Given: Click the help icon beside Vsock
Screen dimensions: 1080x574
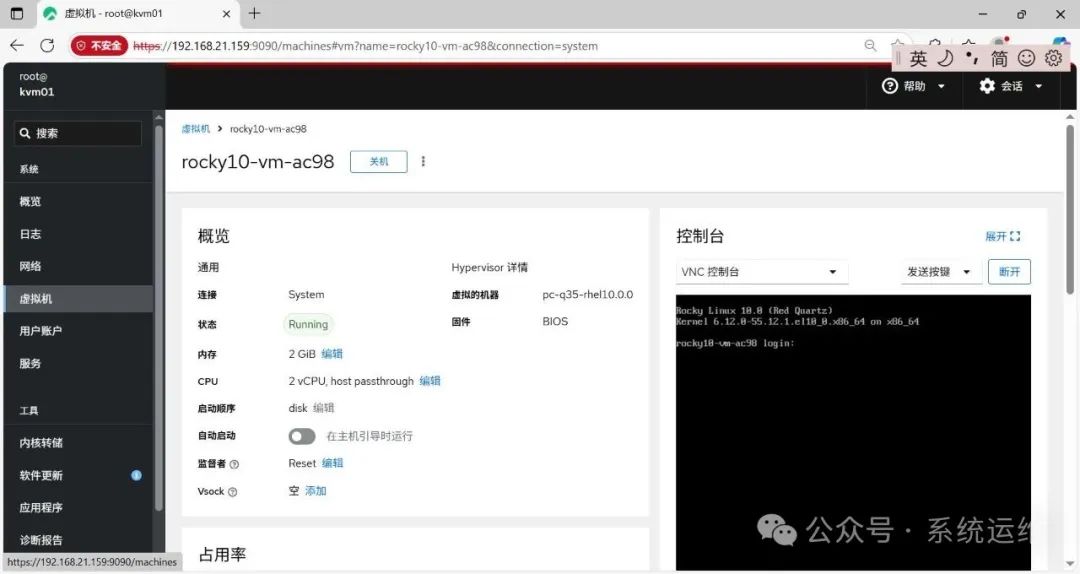Looking at the screenshot, I should point(232,492).
